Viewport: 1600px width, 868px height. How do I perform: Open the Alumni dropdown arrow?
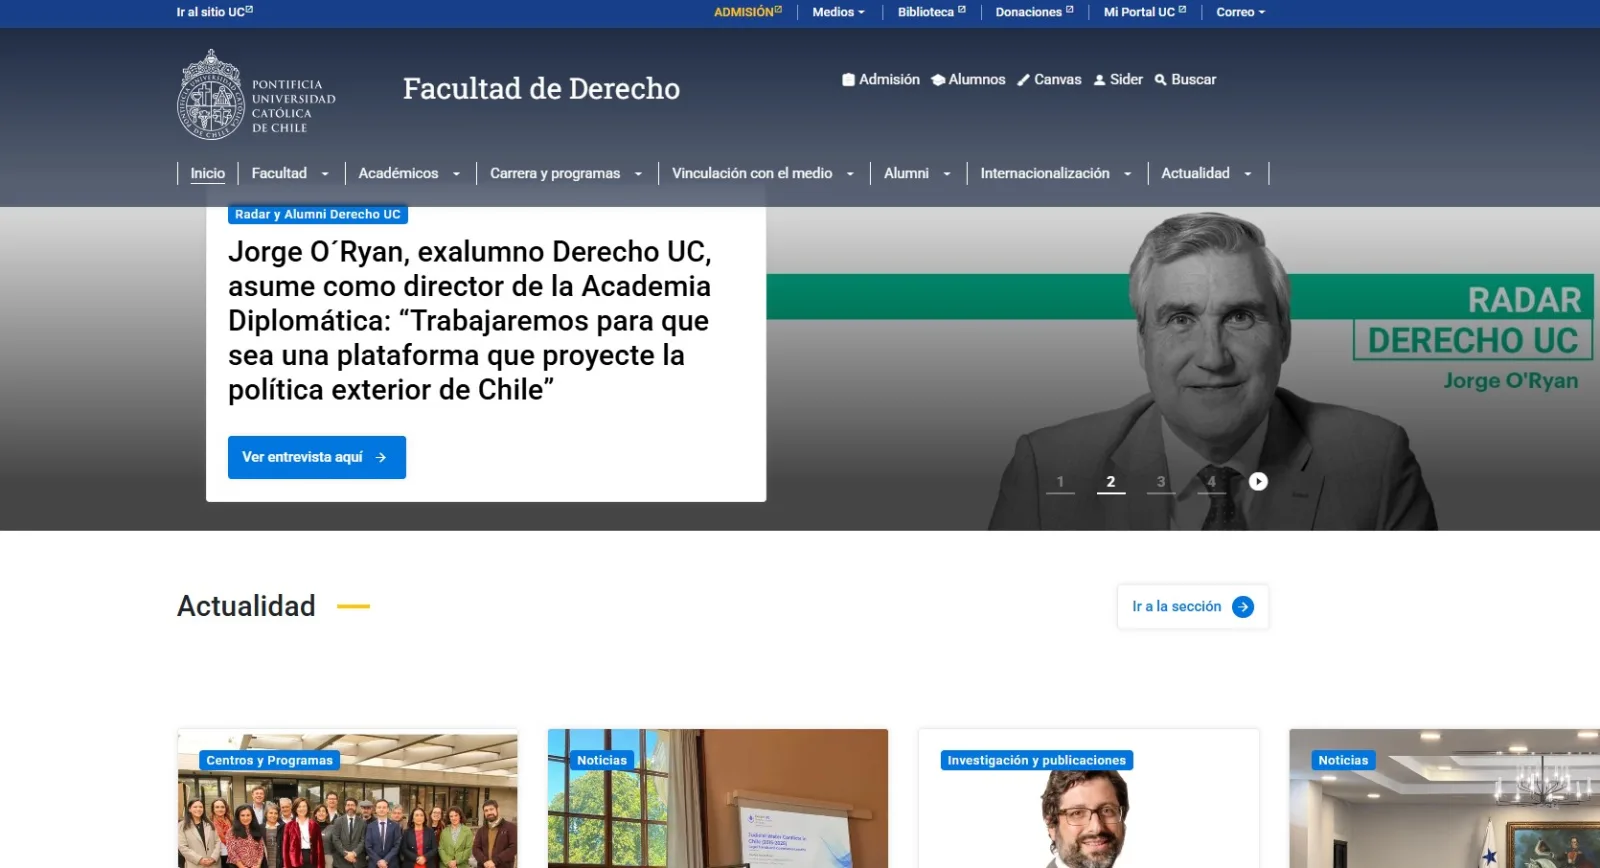pyautogui.click(x=947, y=174)
